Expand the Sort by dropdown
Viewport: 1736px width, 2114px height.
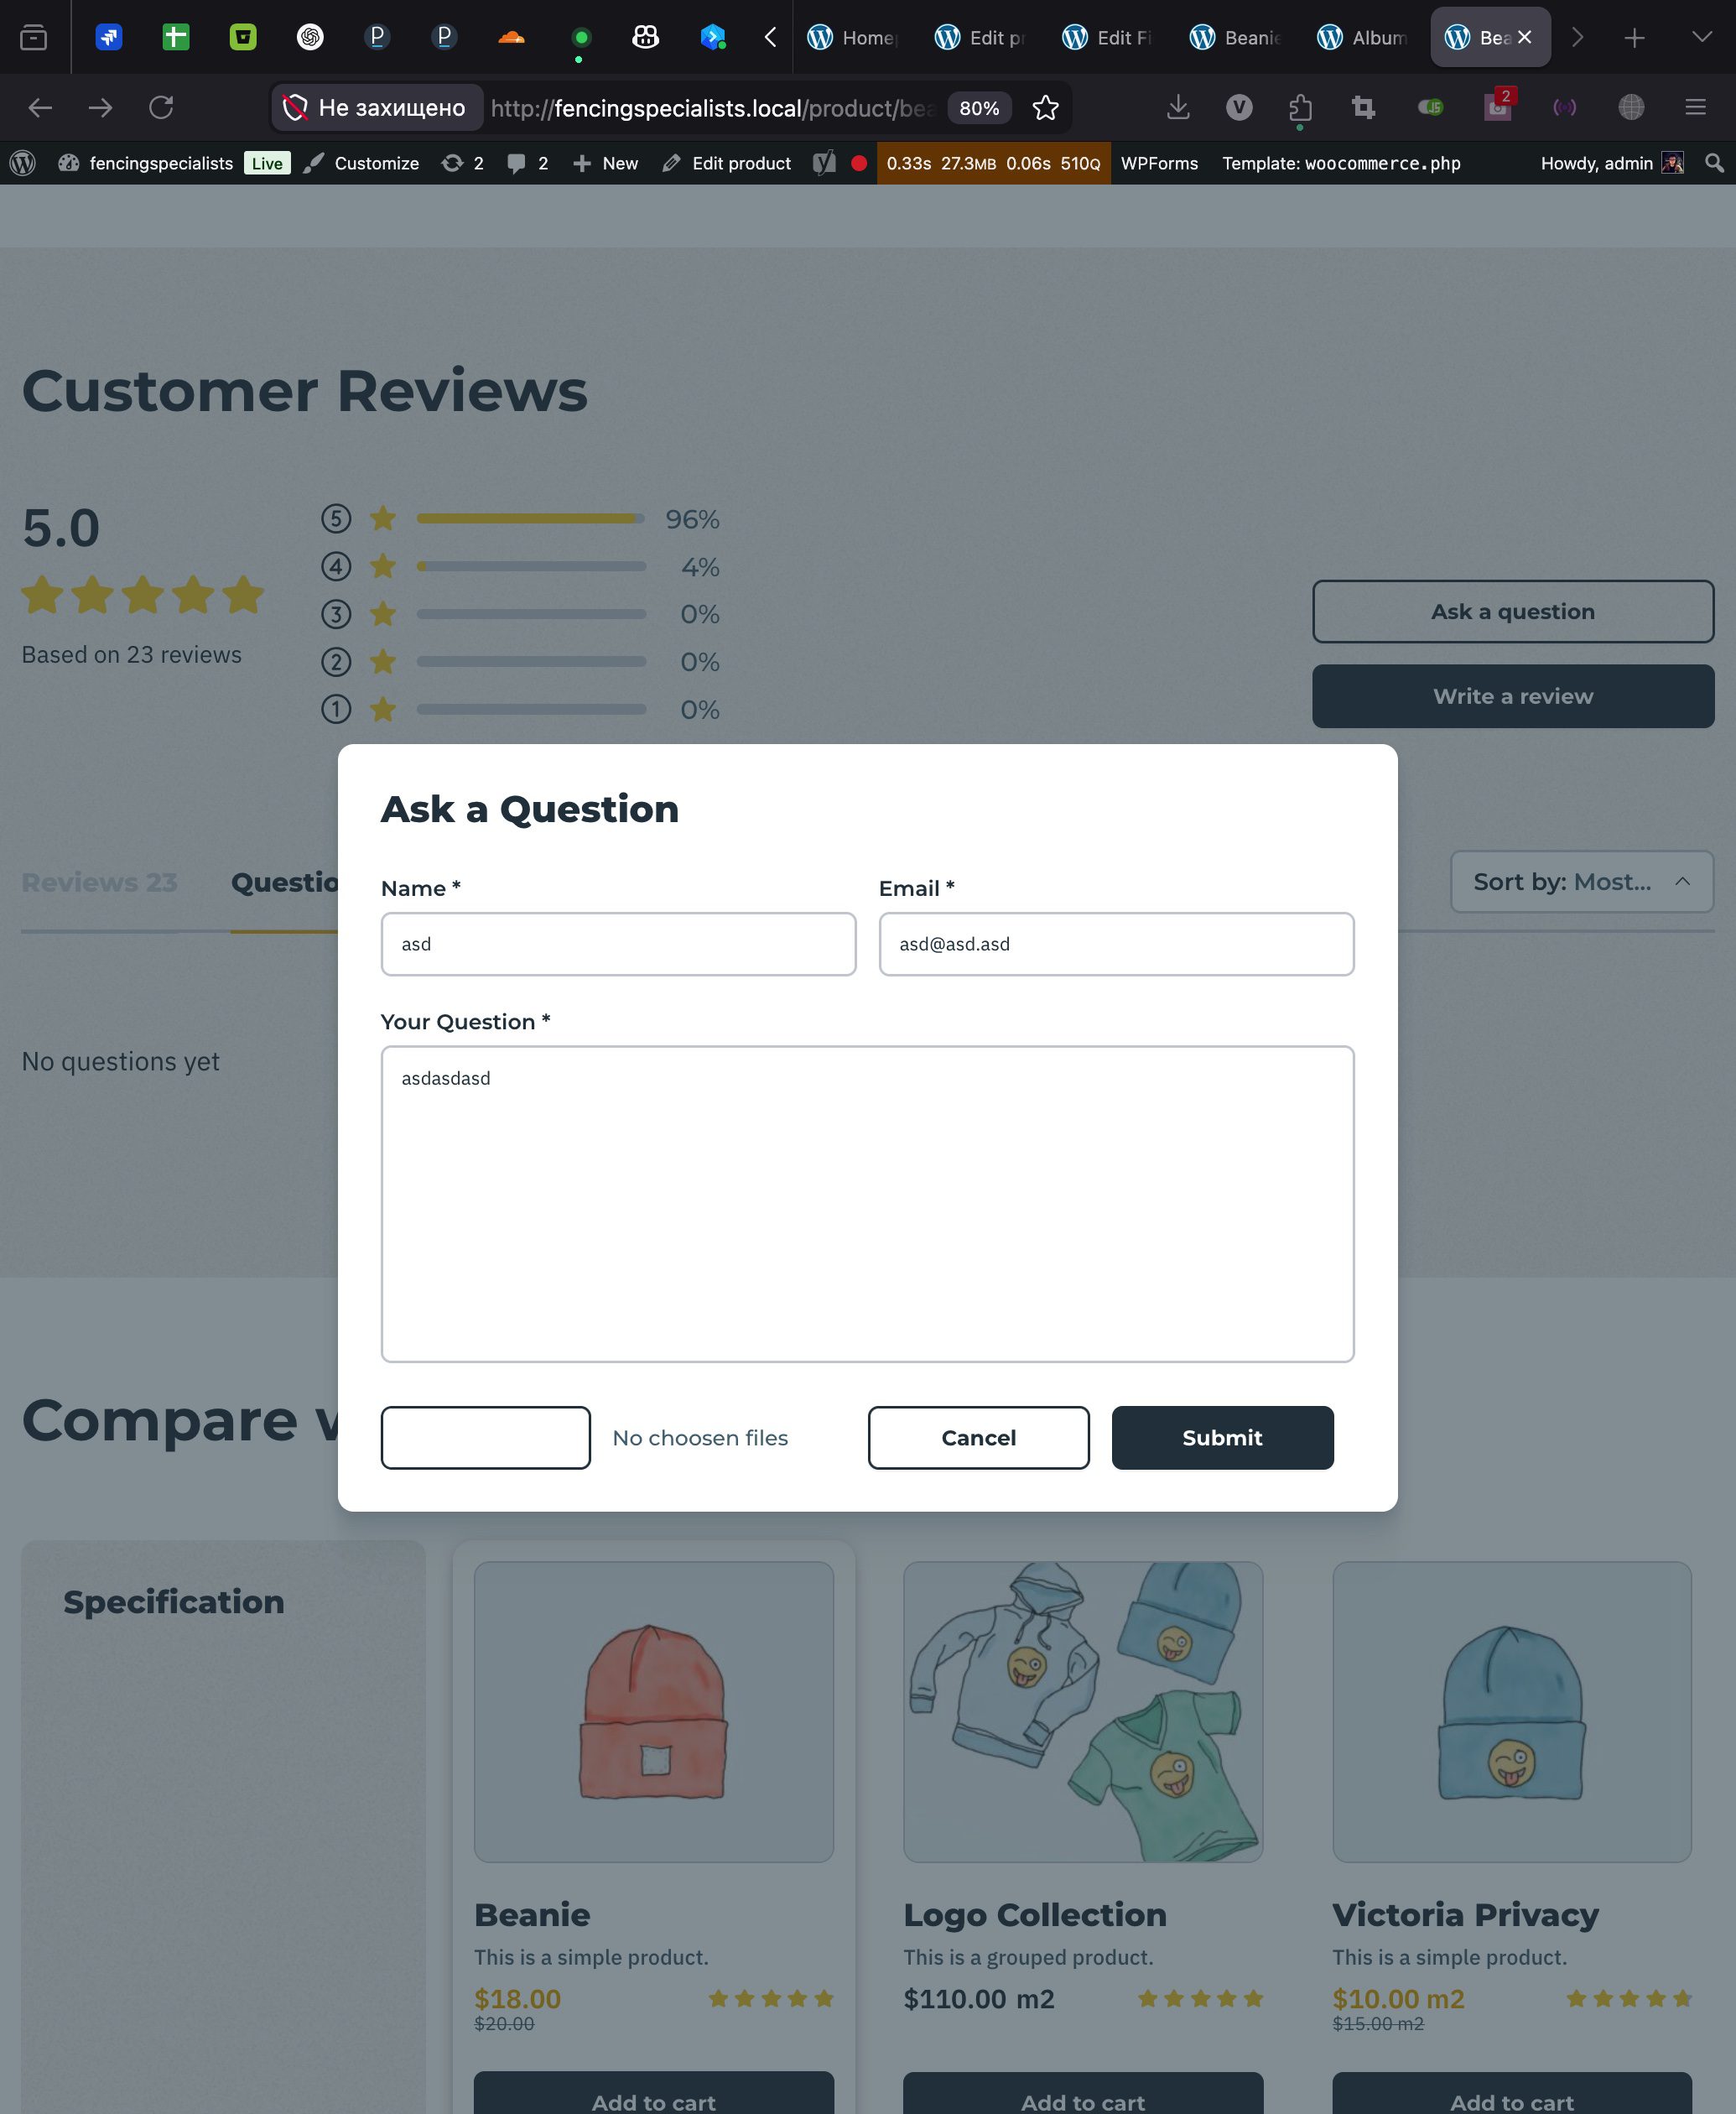(x=1581, y=882)
